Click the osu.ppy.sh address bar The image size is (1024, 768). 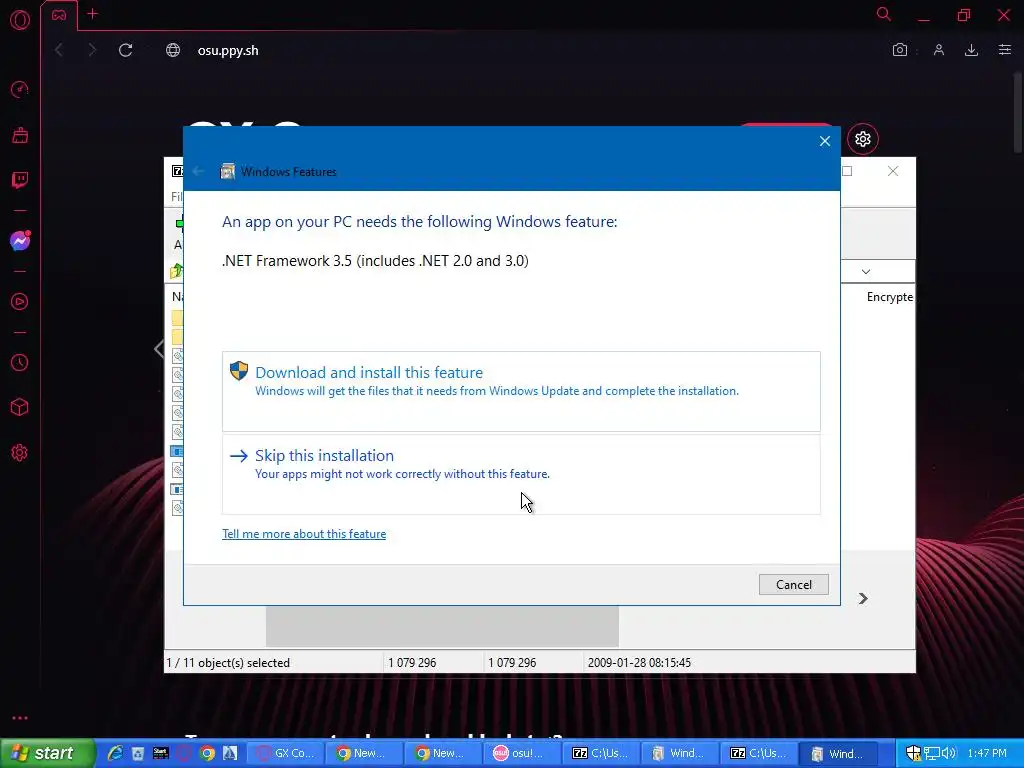coord(228,50)
